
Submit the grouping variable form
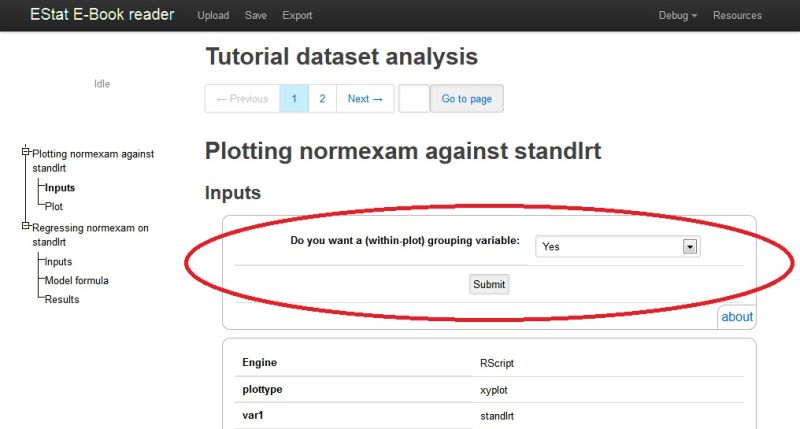[x=489, y=284]
